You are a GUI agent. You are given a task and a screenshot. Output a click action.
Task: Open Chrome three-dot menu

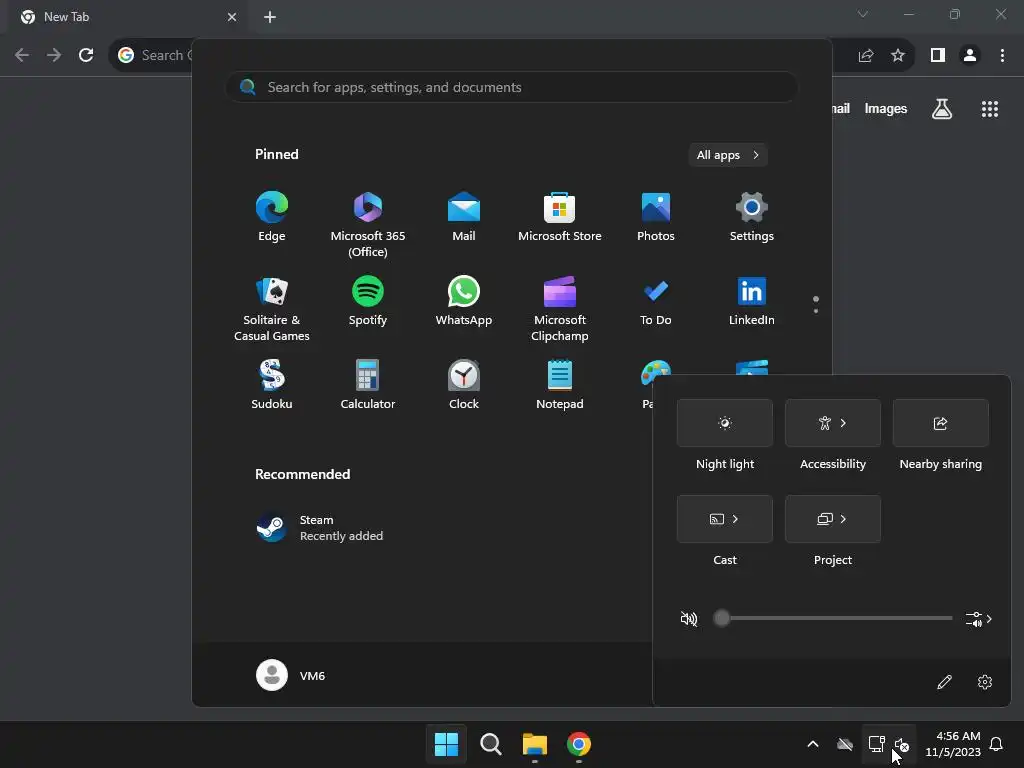coord(1002,56)
